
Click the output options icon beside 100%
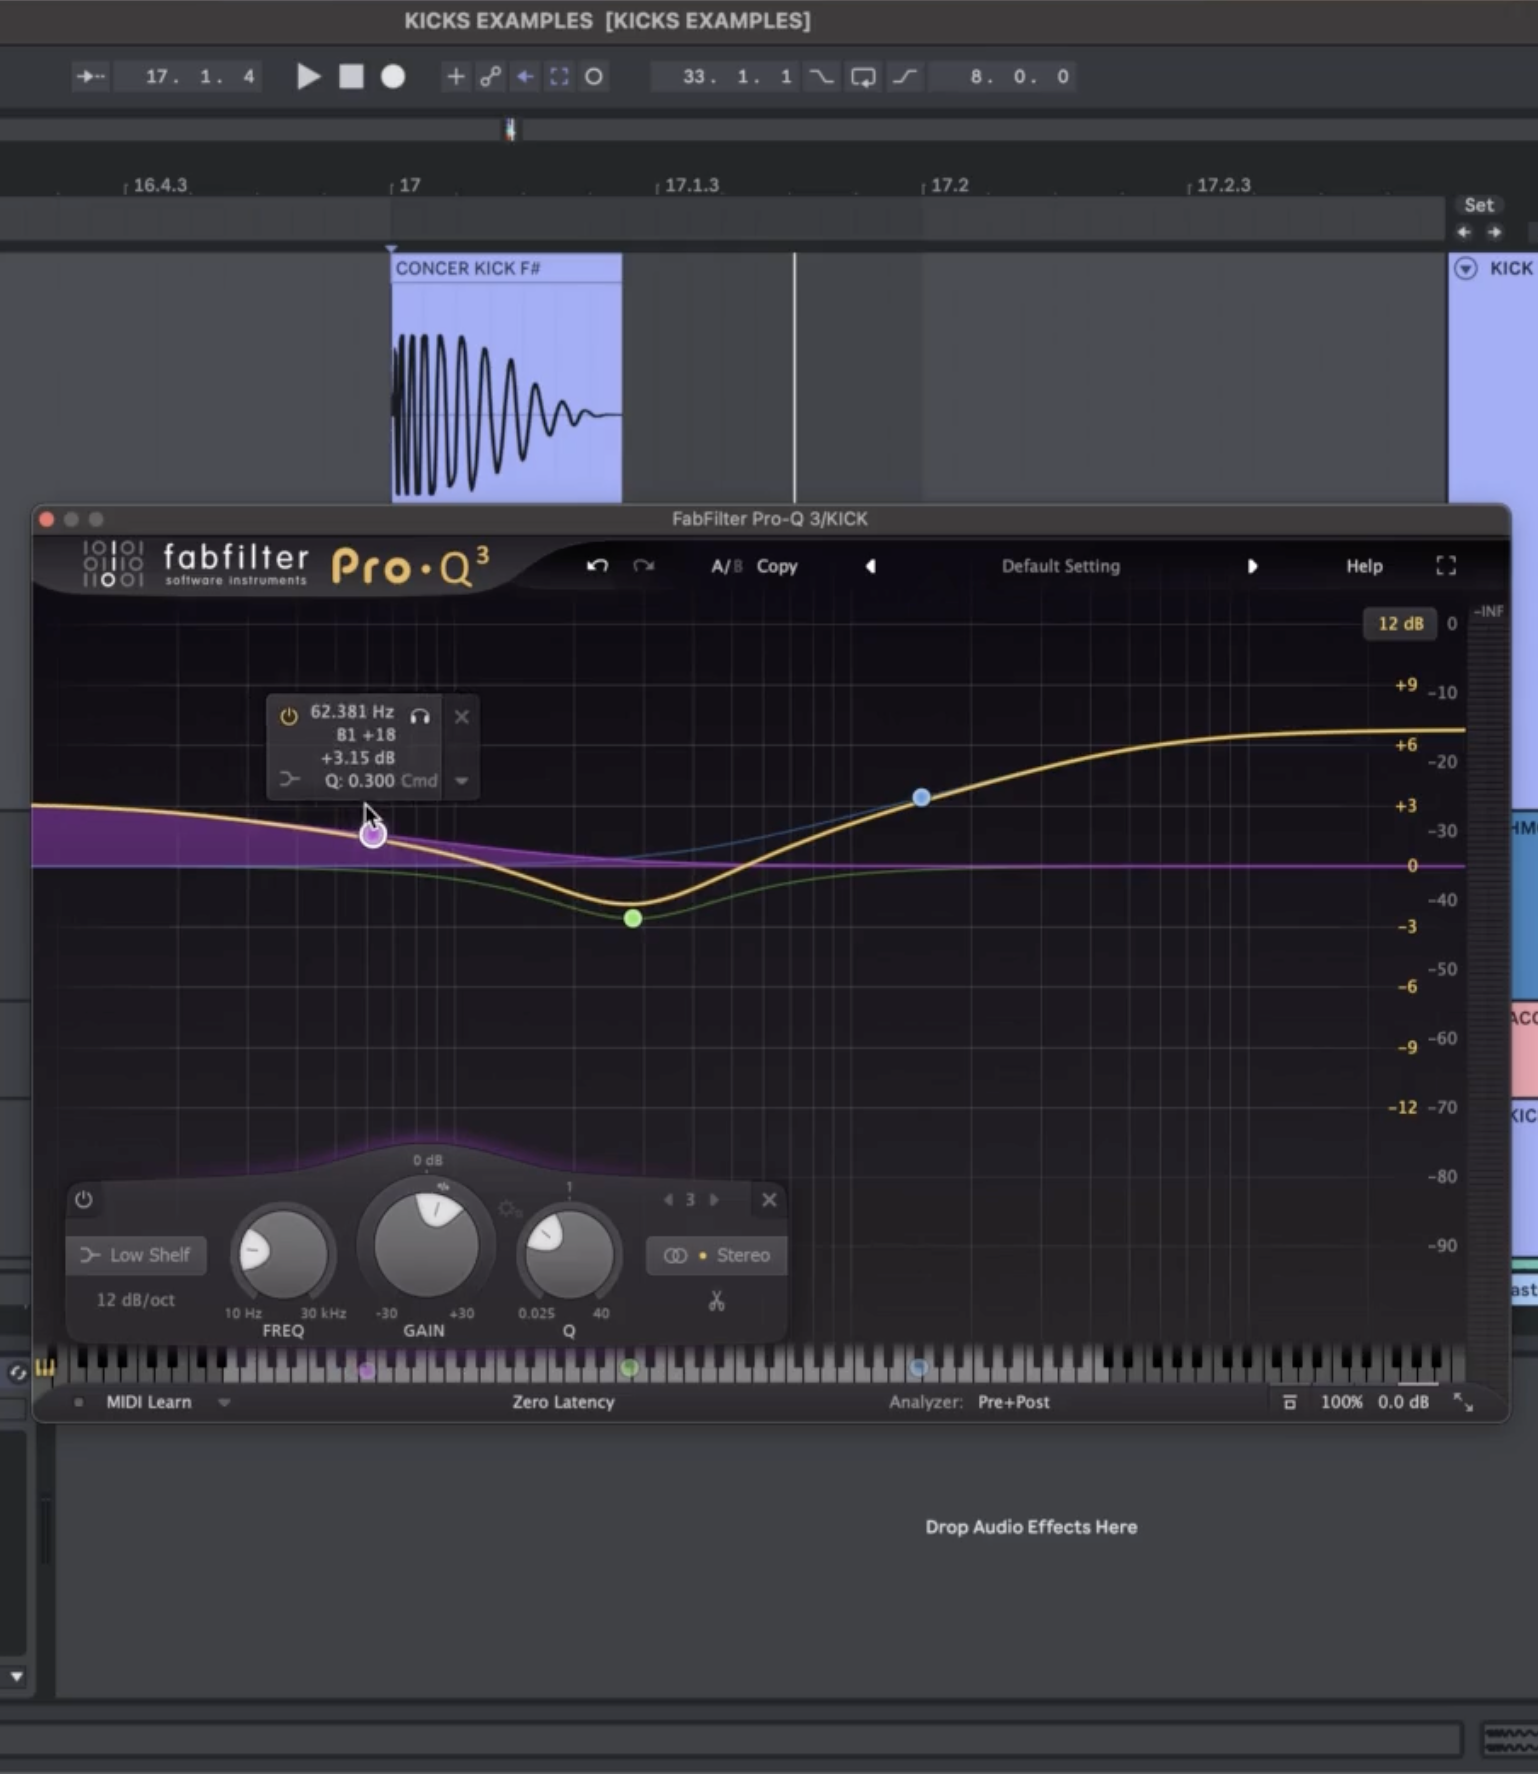[x=1289, y=1402]
